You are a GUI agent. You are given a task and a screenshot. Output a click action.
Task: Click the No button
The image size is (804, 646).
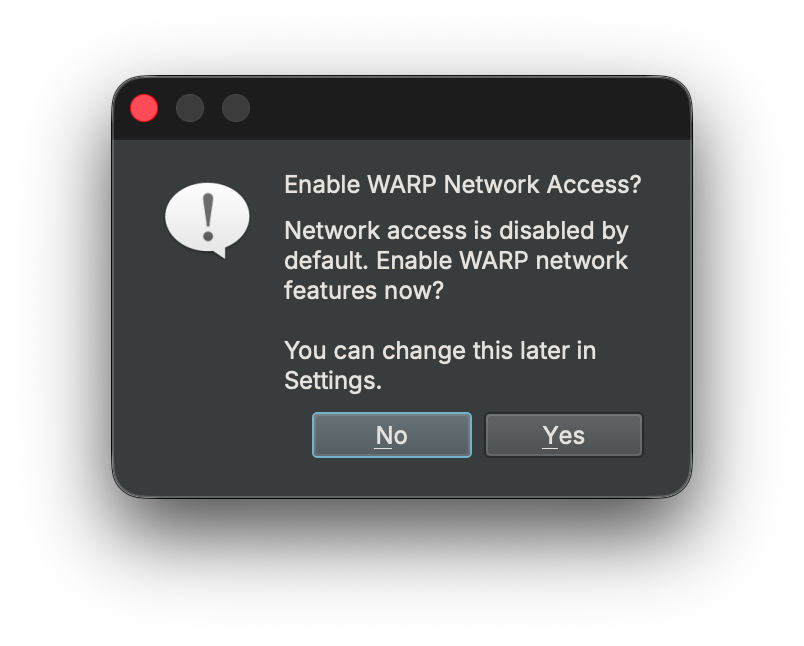pyautogui.click(x=391, y=435)
